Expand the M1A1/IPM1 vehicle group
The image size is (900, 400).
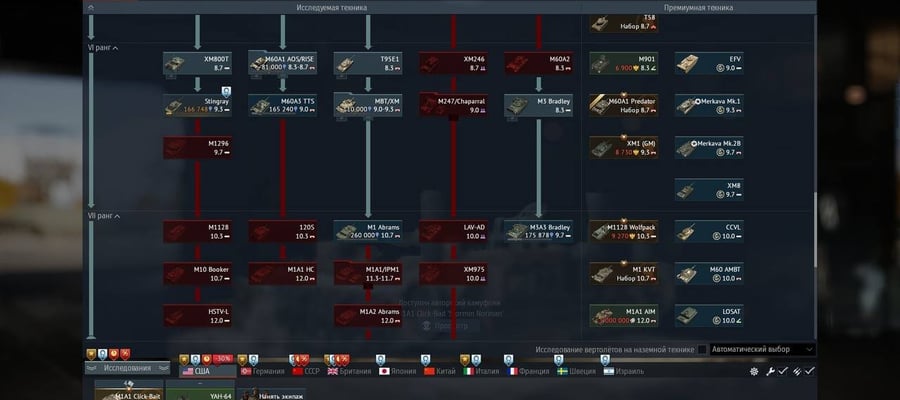[368, 274]
